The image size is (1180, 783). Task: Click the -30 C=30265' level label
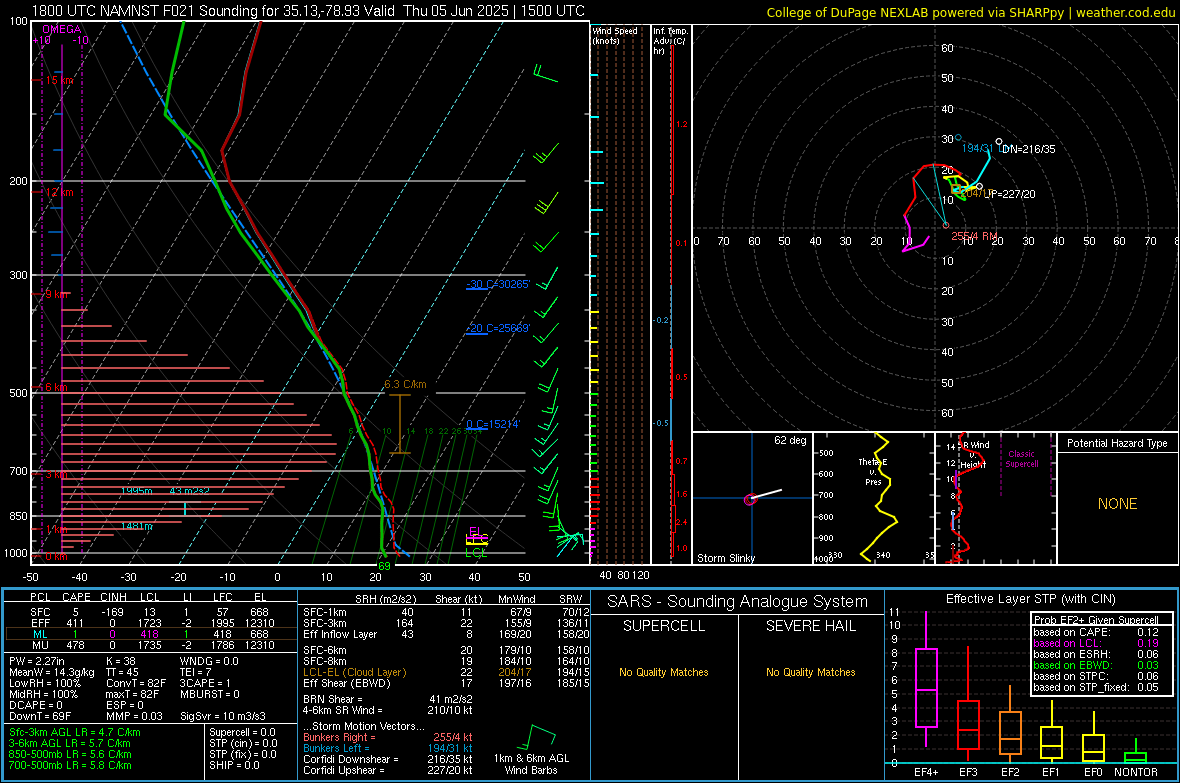[497, 284]
